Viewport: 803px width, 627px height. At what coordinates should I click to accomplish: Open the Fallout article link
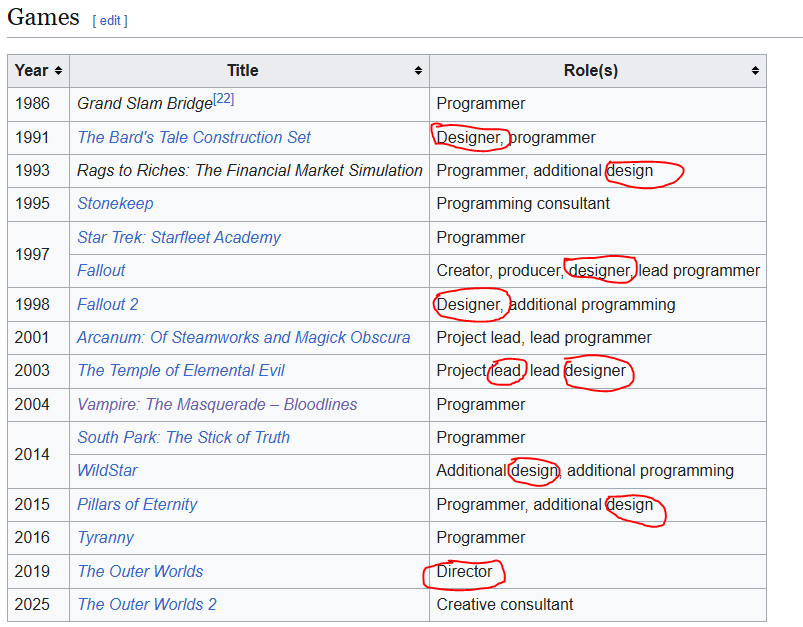tap(101, 270)
